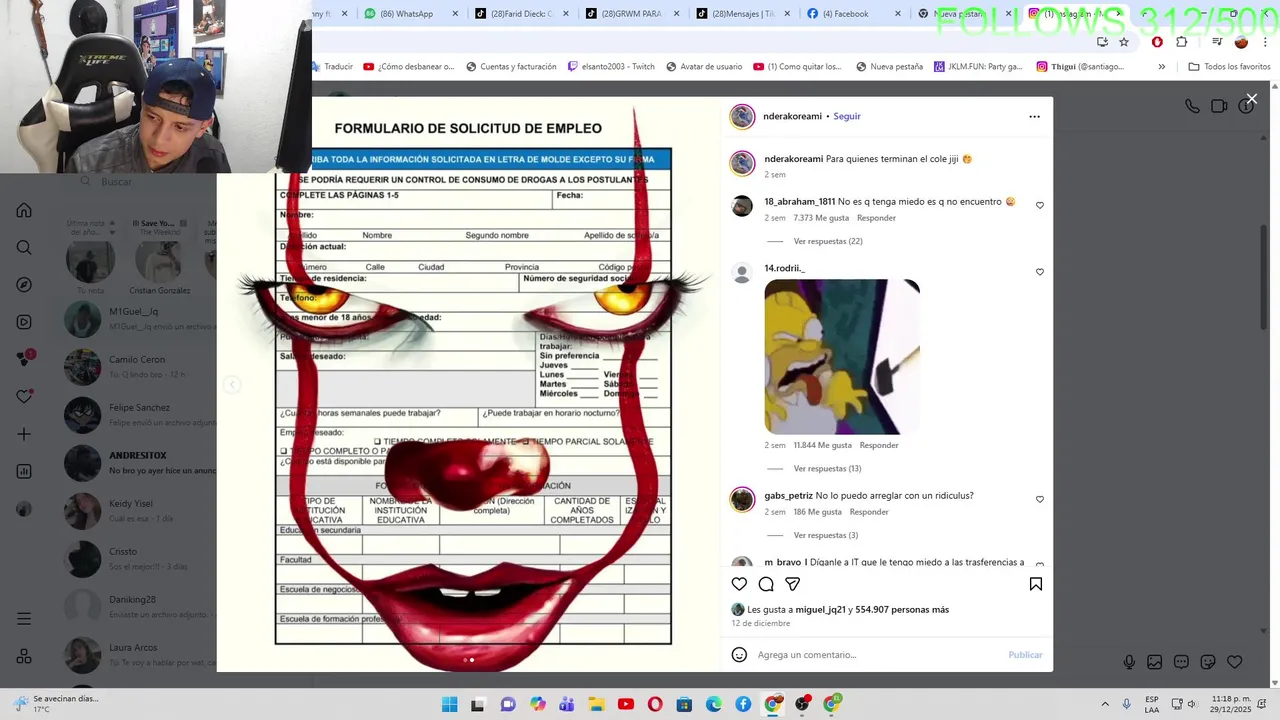1280x720 pixels.
Task: Open ANDRESITOX conversation
Action: click(x=140, y=462)
